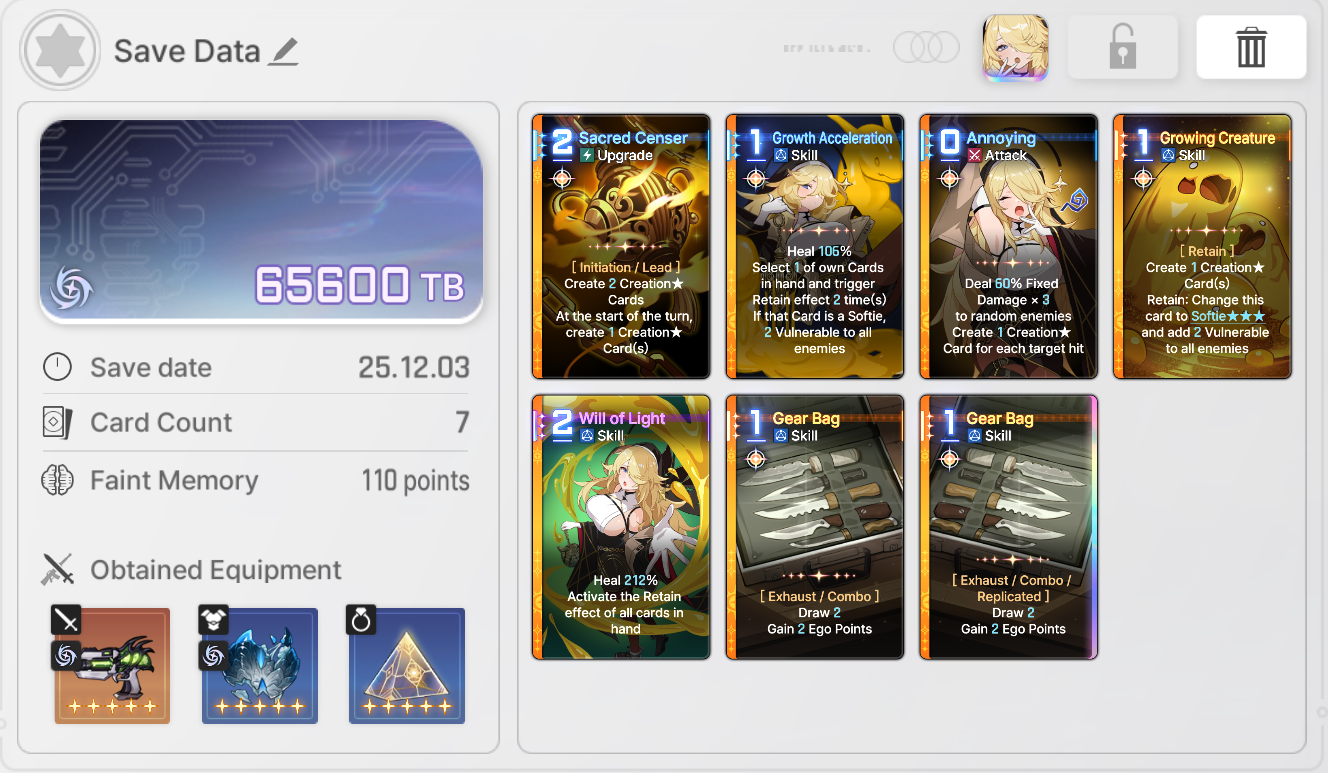Viewport: 1328px width, 773px height.
Task: Open the golden pyramid ring equipment
Action: [407, 665]
